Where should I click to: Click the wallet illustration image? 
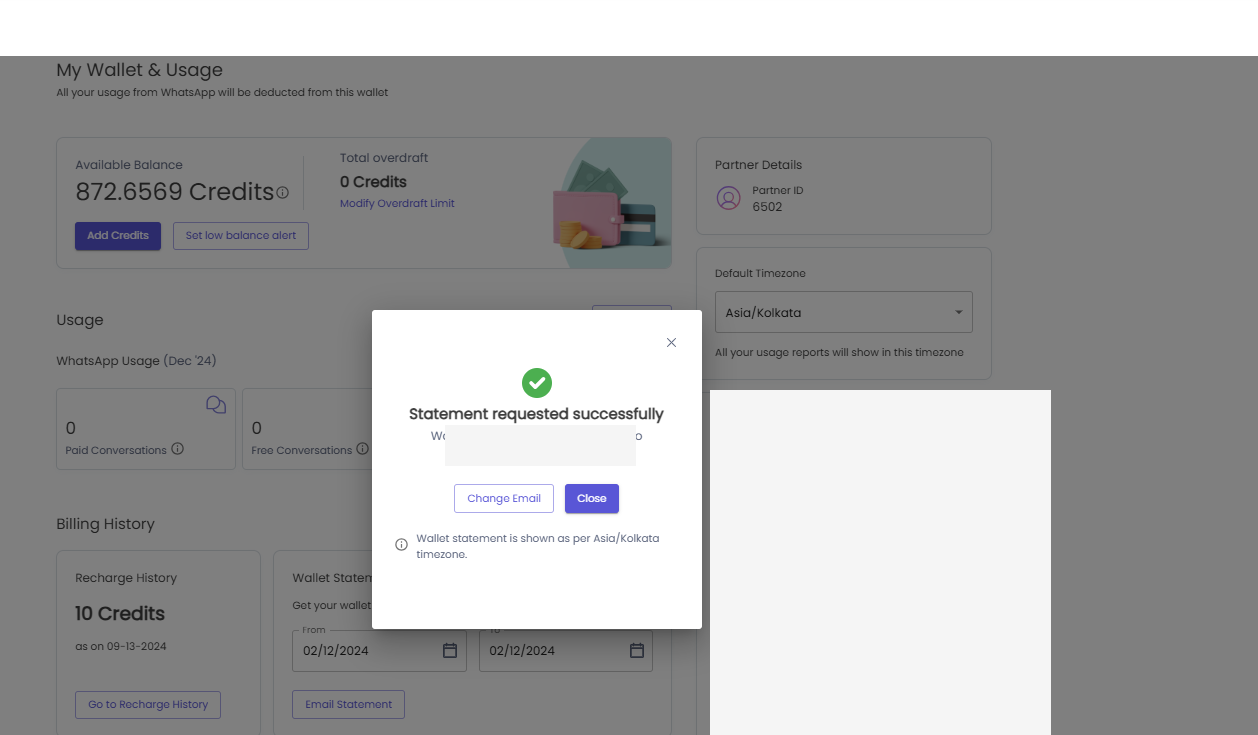(x=611, y=203)
